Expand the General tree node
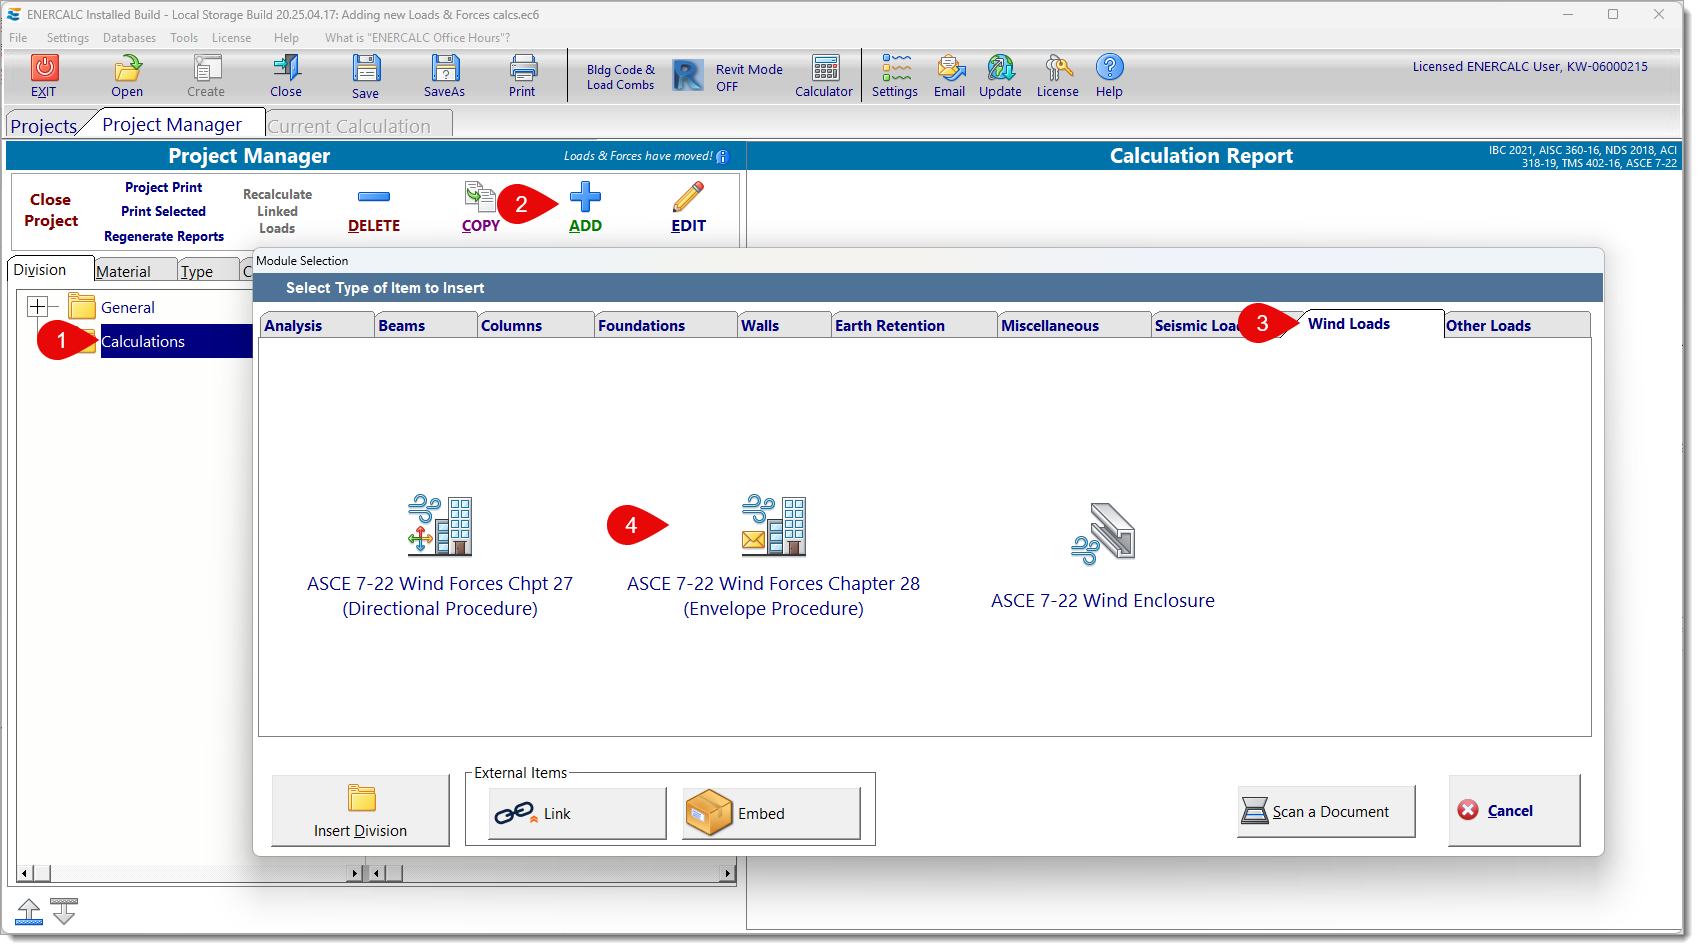Viewport: 1699px width, 950px height. 37,306
